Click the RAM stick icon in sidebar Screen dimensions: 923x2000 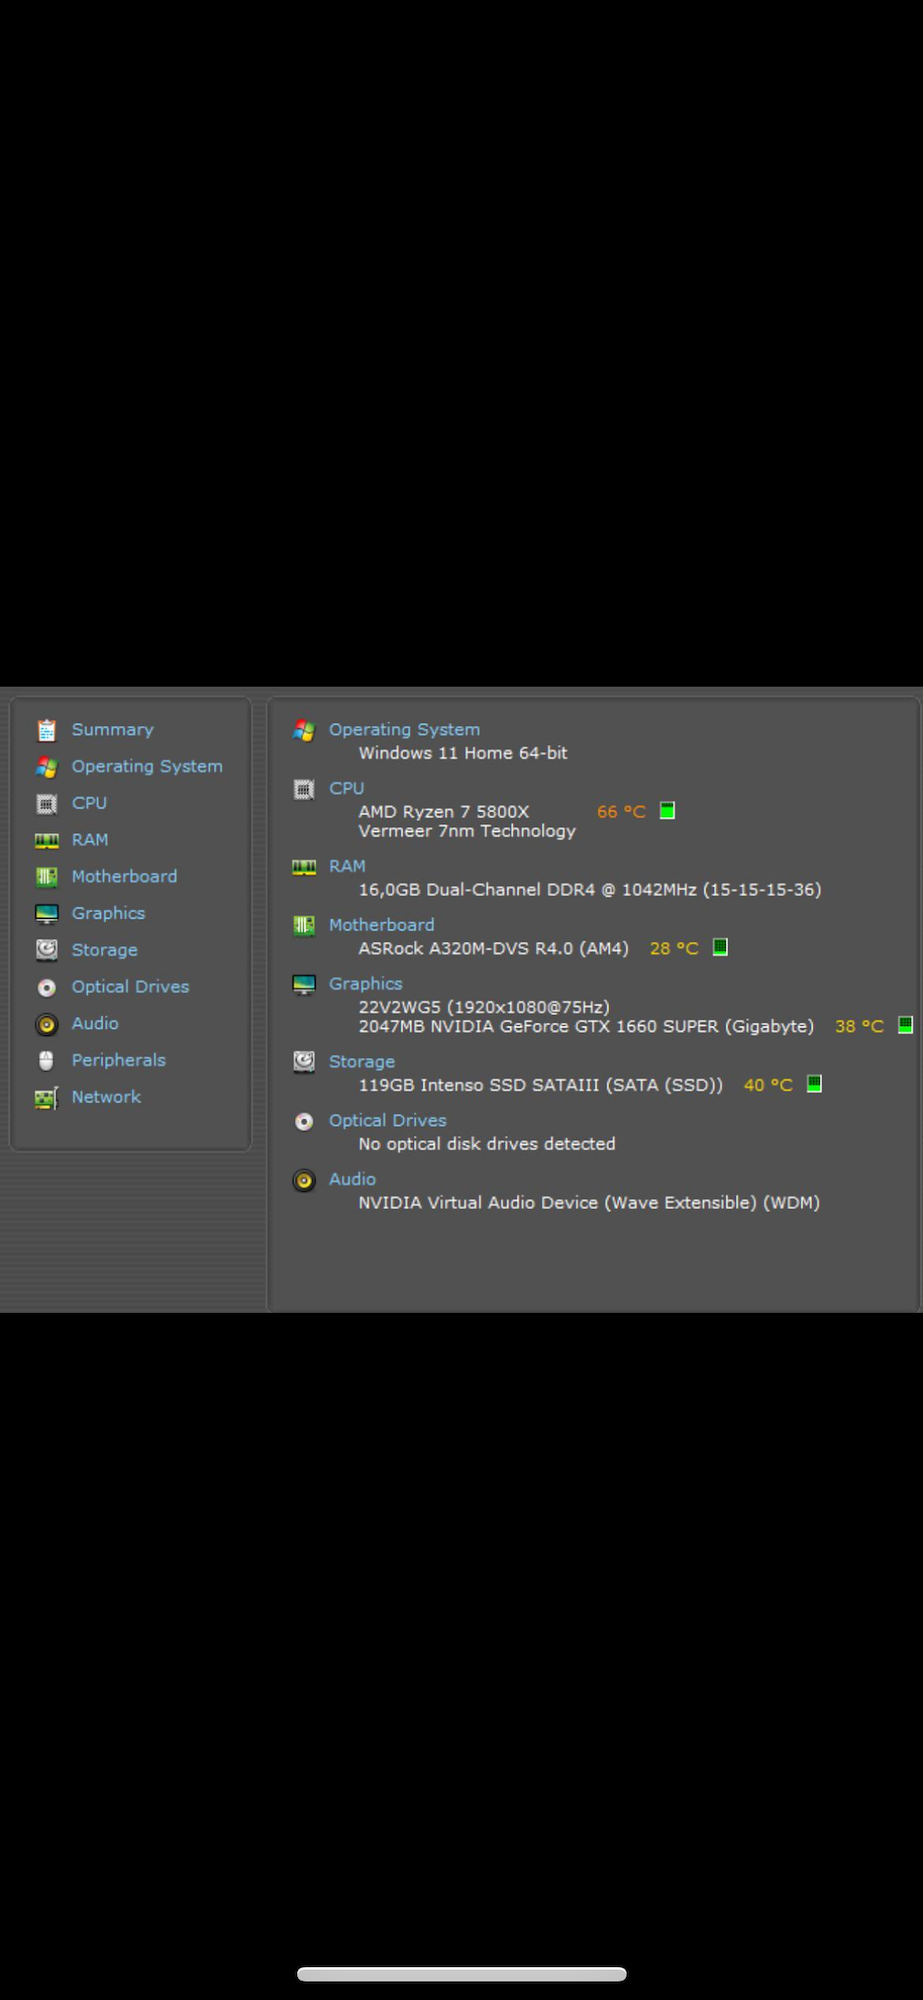click(x=46, y=840)
